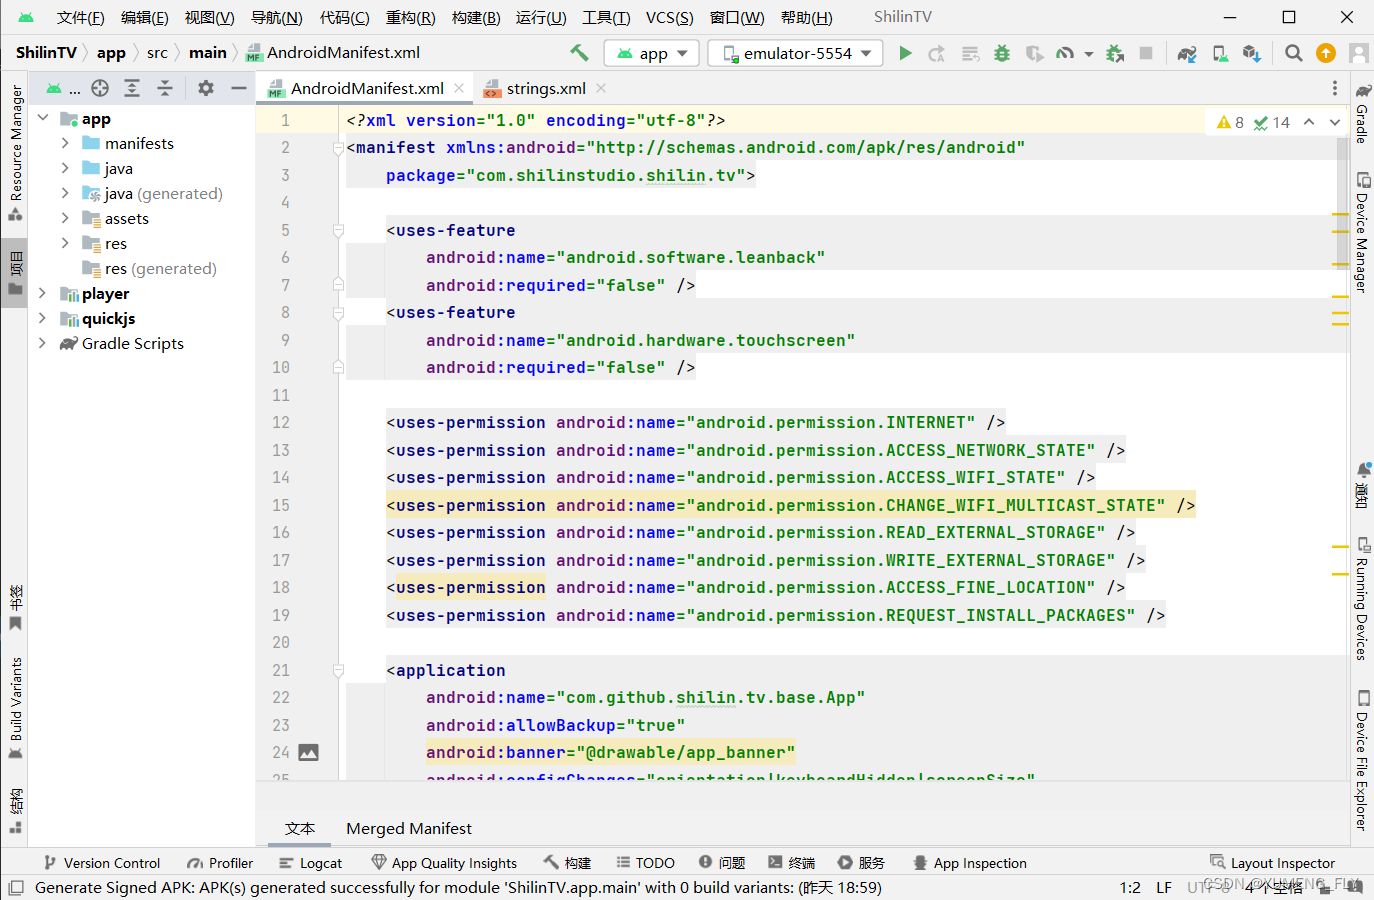This screenshot has height=900, width=1374.
Task: Click select opened file target icon
Action: coord(100,88)
